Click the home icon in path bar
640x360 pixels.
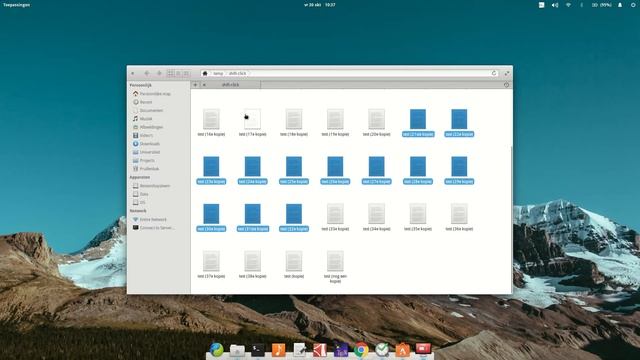pos(205,73)
